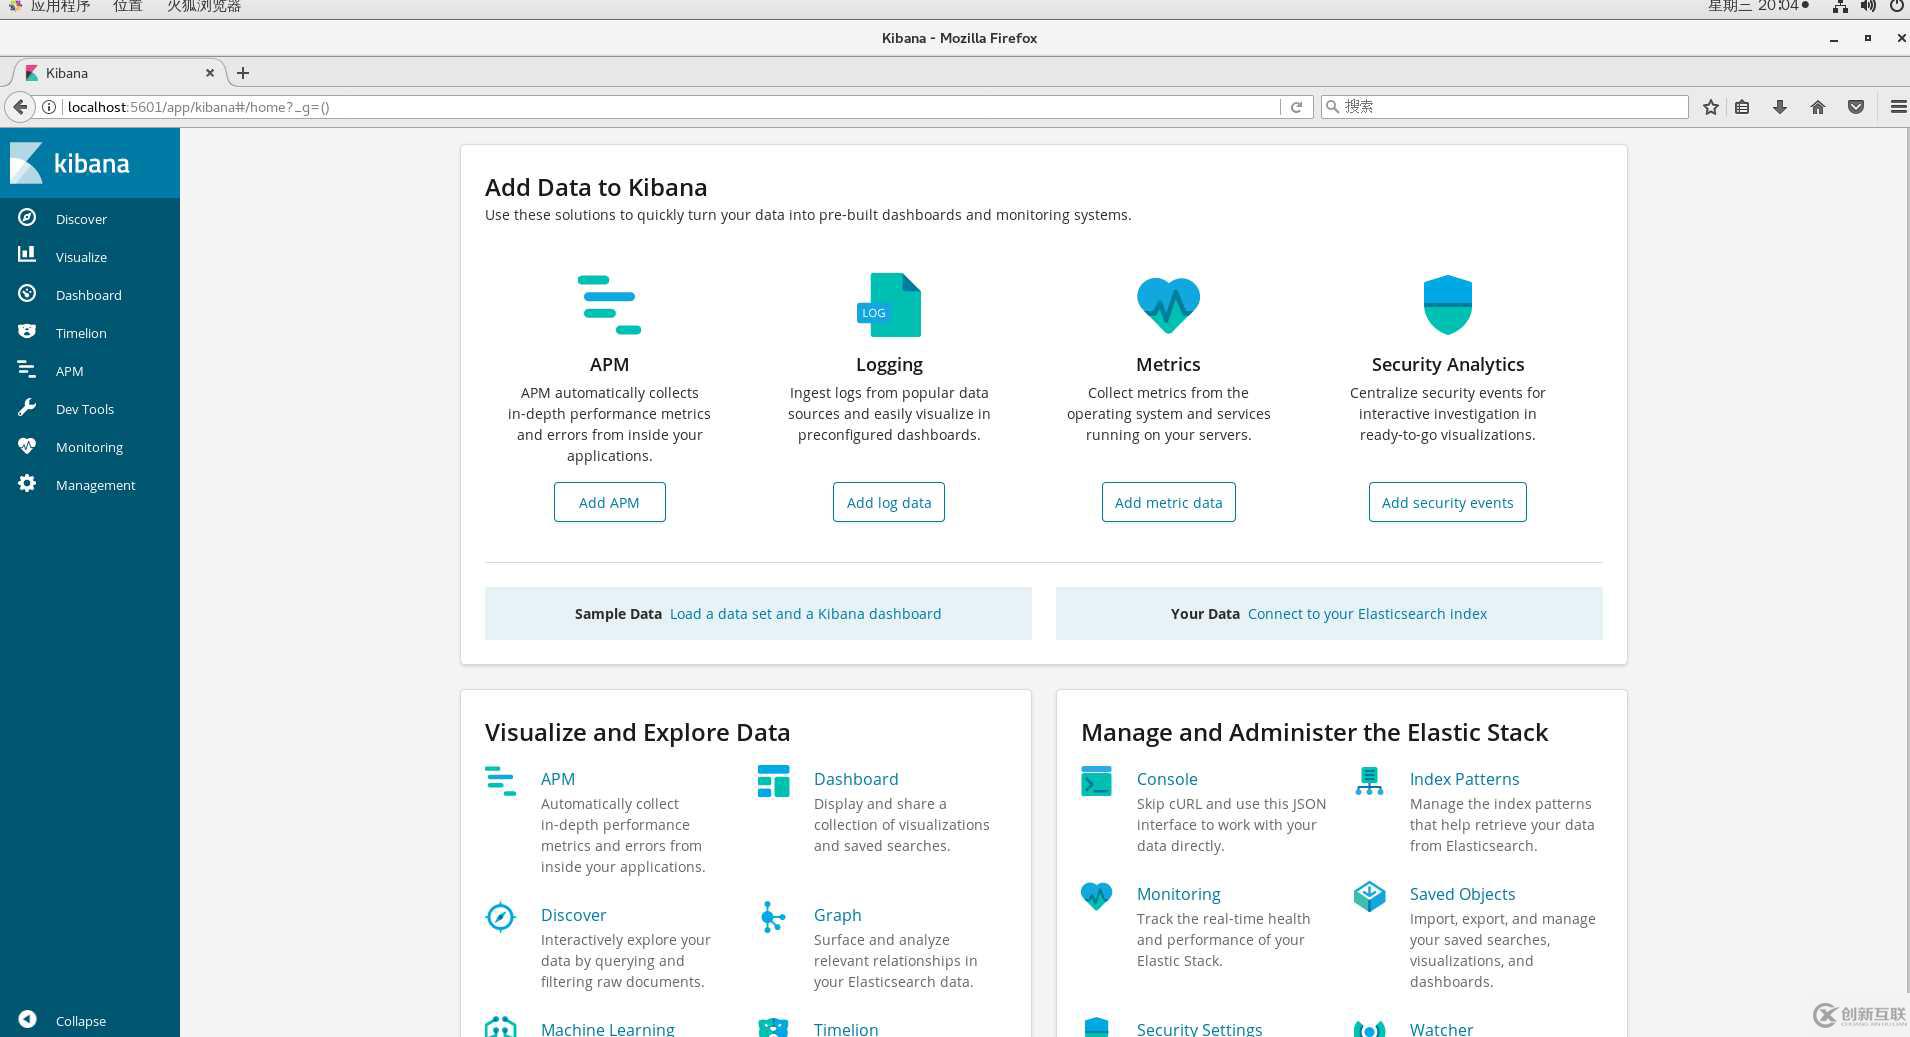This screenshot has height=1037, width=1910.
Task: Click the Dev Tools wrench icon
Action: coord(27,408)
